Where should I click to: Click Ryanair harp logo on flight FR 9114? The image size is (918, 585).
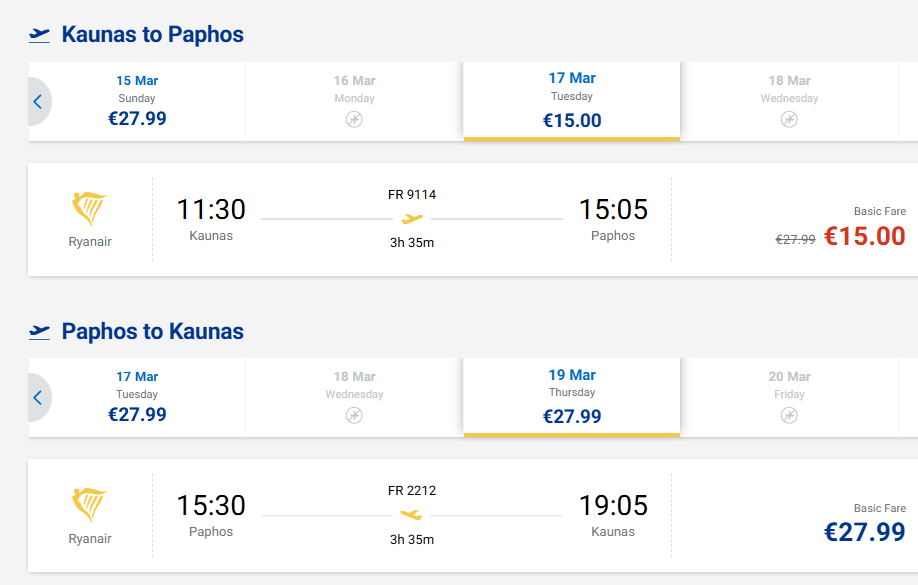[x=90, y=209]
